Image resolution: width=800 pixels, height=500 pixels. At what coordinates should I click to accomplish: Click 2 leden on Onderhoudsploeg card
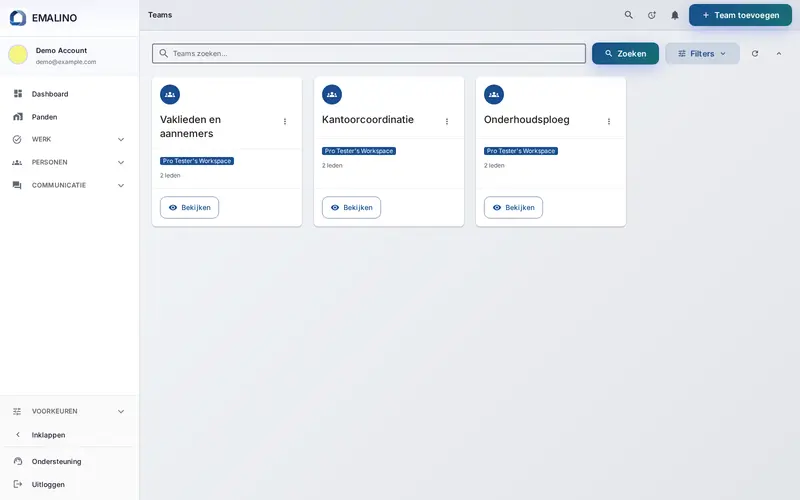click(494, 165)
